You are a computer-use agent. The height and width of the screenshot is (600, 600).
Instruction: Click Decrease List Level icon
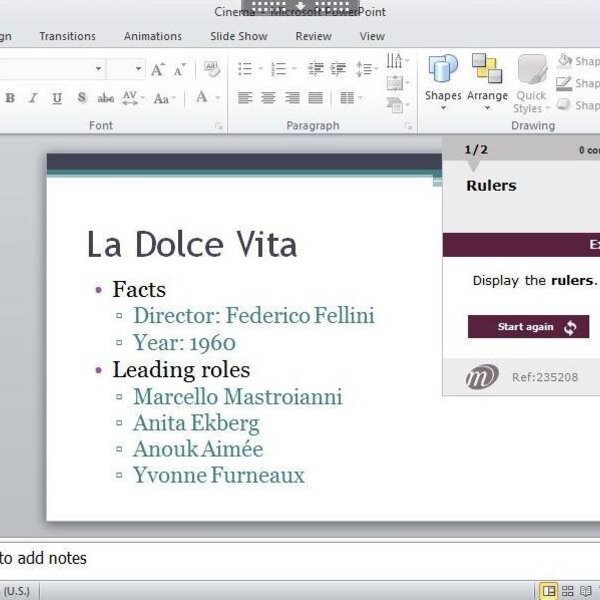click(x=316, y=69)
